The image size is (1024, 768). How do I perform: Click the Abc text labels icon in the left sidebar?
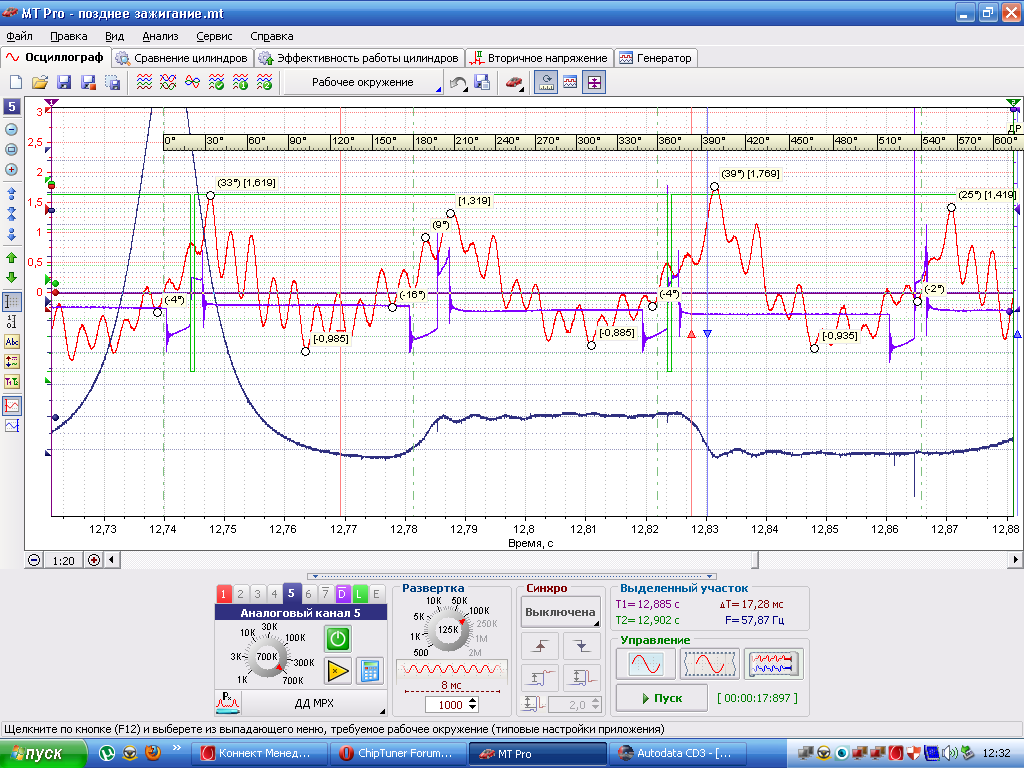12,342
